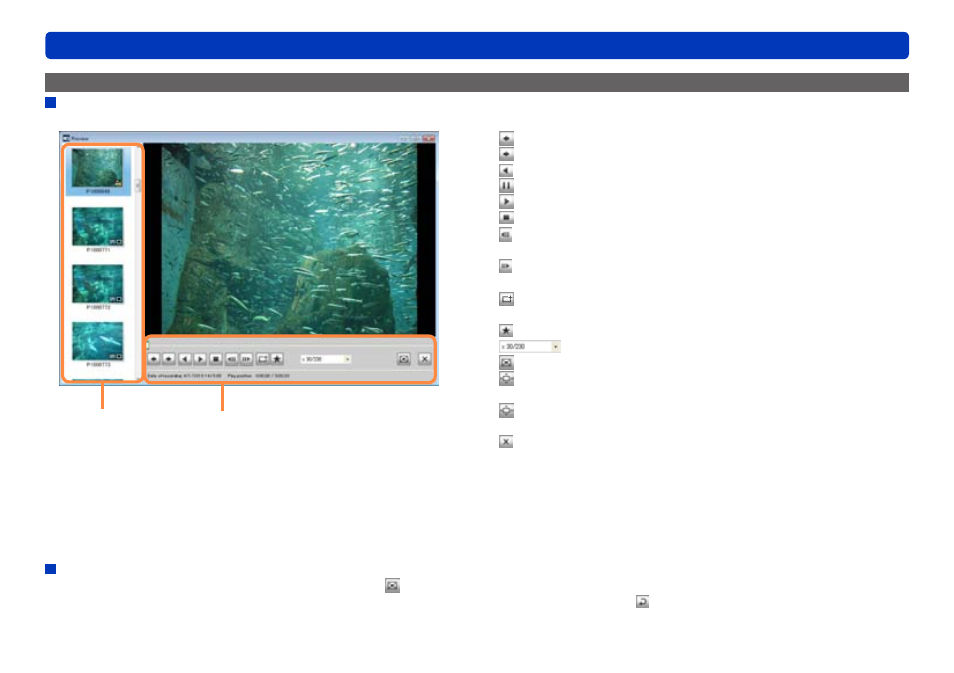Select the highlighted first thumbnail in the list
This screenshot has width=954, height=673.
pos(98,171)
